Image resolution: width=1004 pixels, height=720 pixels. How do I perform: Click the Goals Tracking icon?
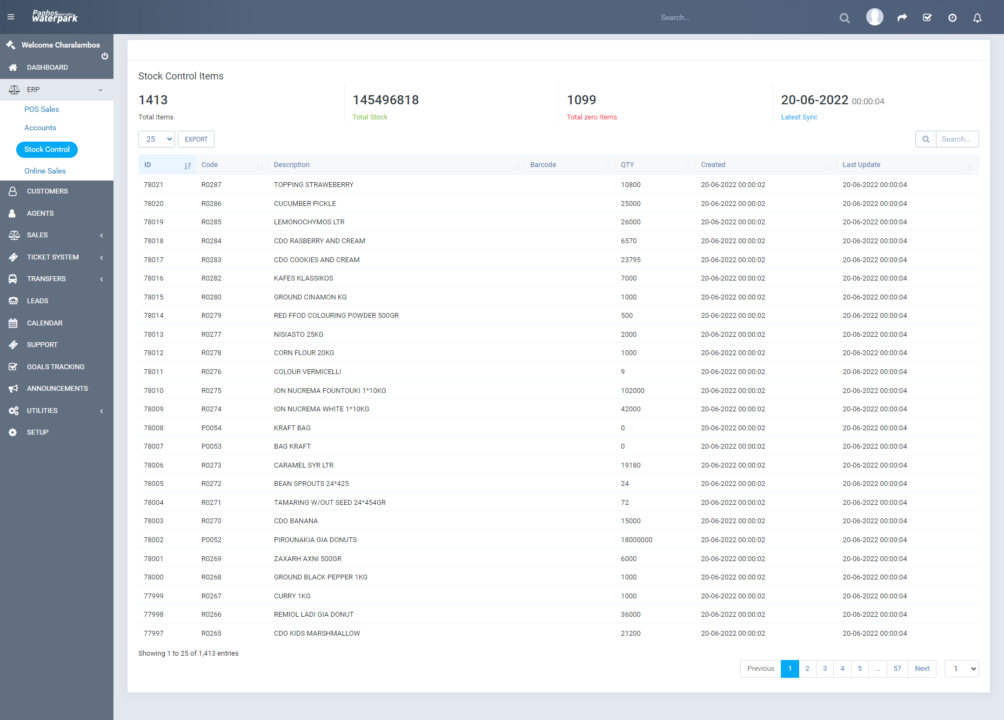coord(13,366)
